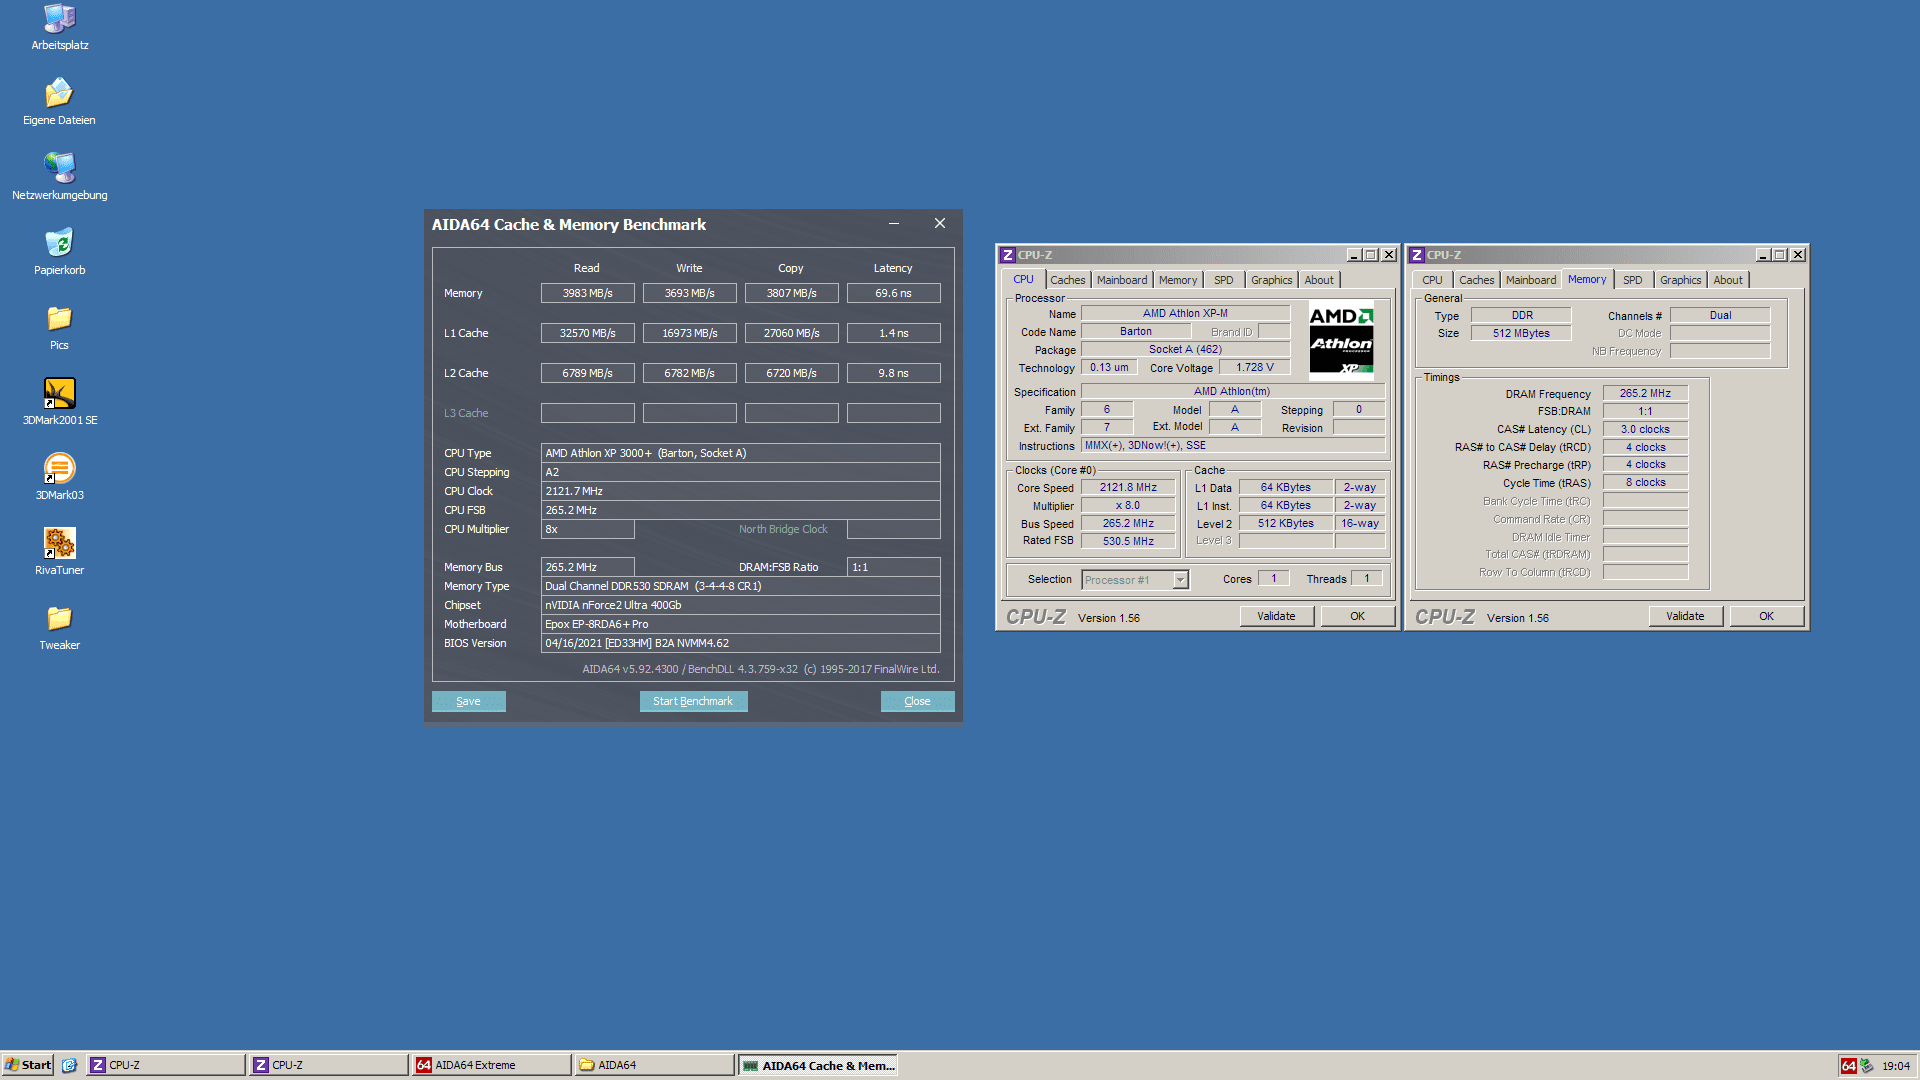This screenshot has width=1920, height=1080.
Task: Open CPU tab in right CPU-Z window
Action: (1432, 280)
